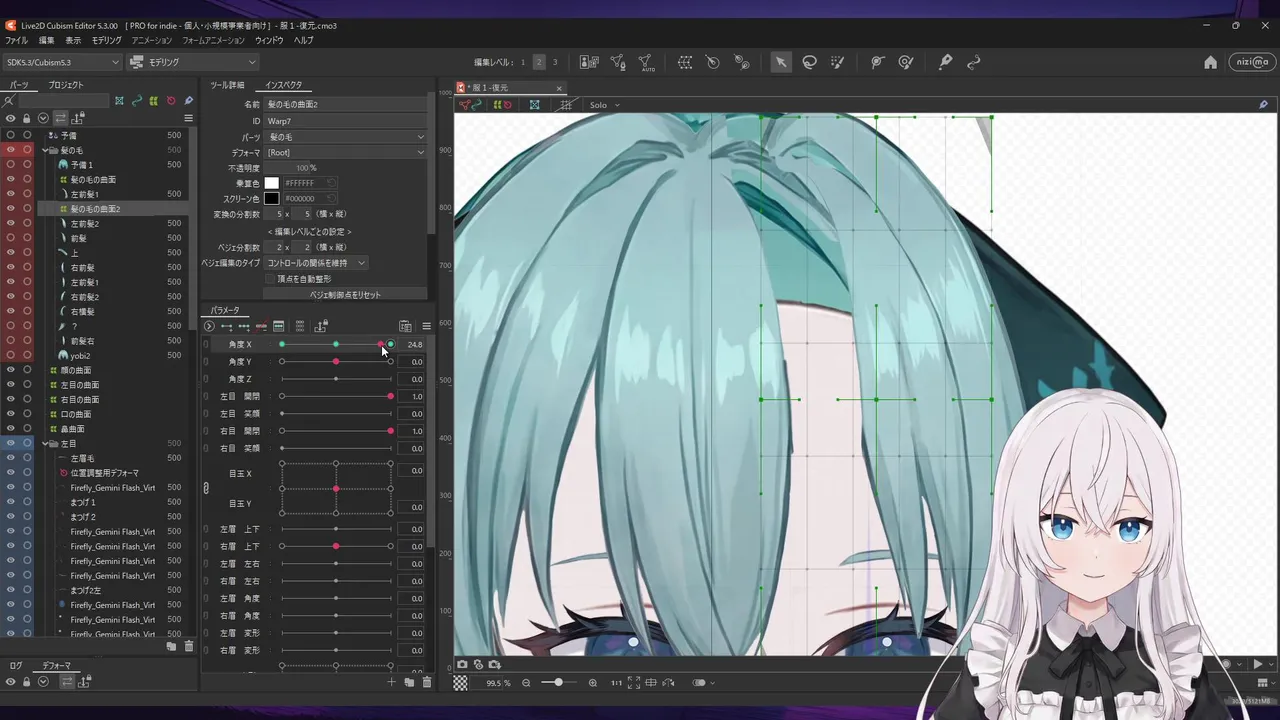
Task: Click the fit to screen icon
Action: pos(634,683)
